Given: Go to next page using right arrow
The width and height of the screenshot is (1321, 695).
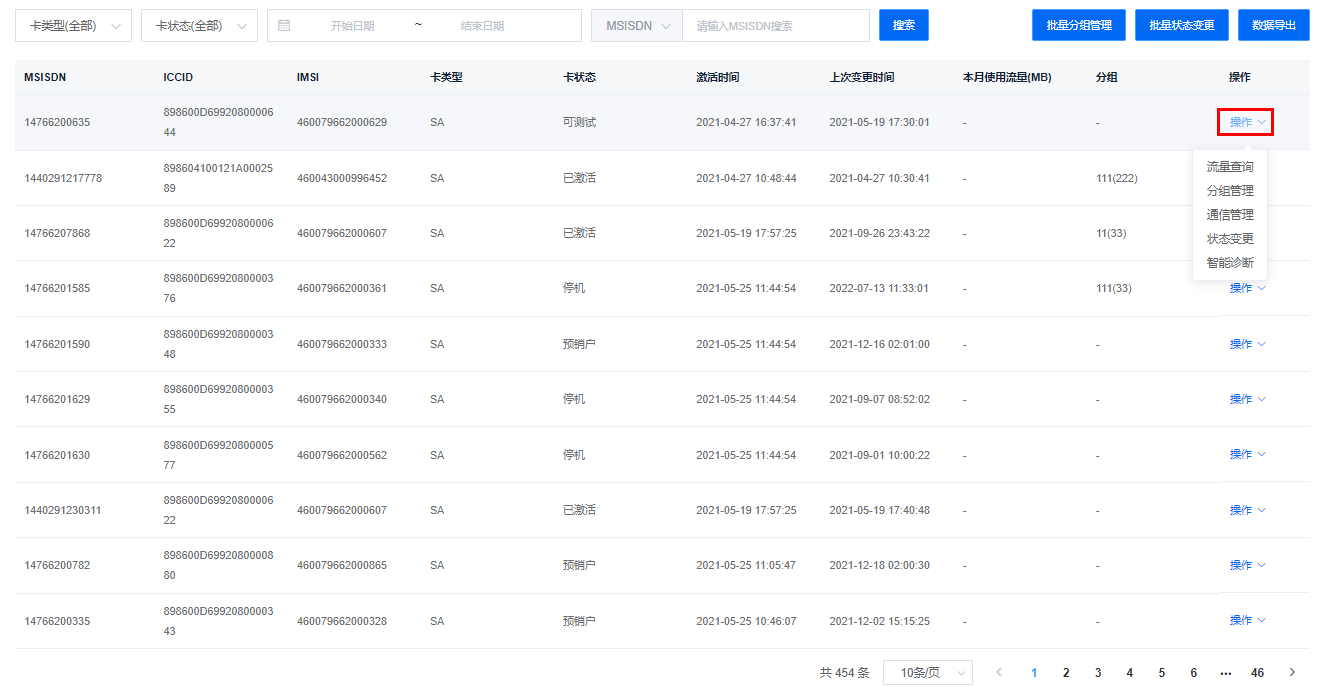Looking at the screenshot, I should point(1292,673).
